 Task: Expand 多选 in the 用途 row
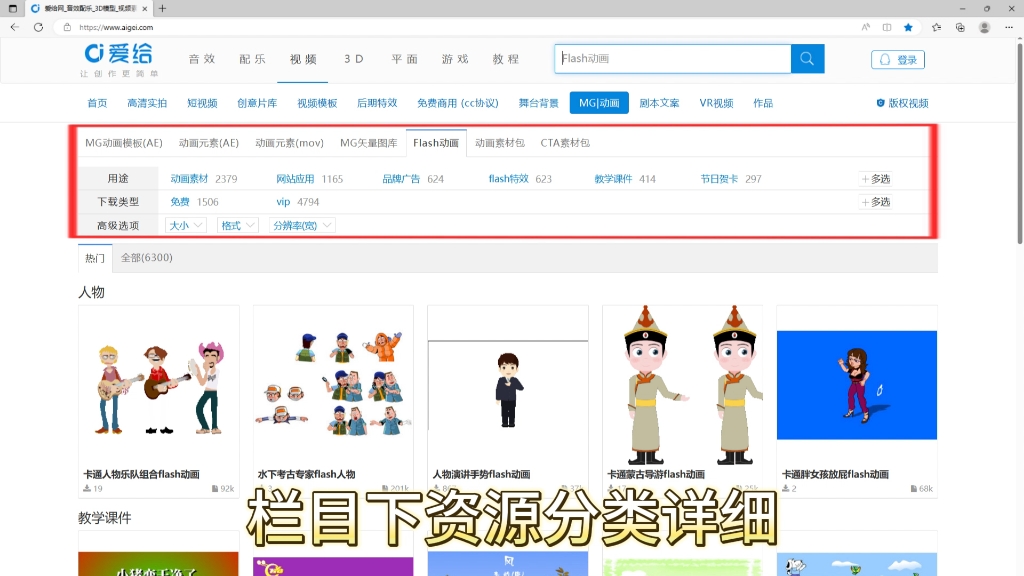876,179
